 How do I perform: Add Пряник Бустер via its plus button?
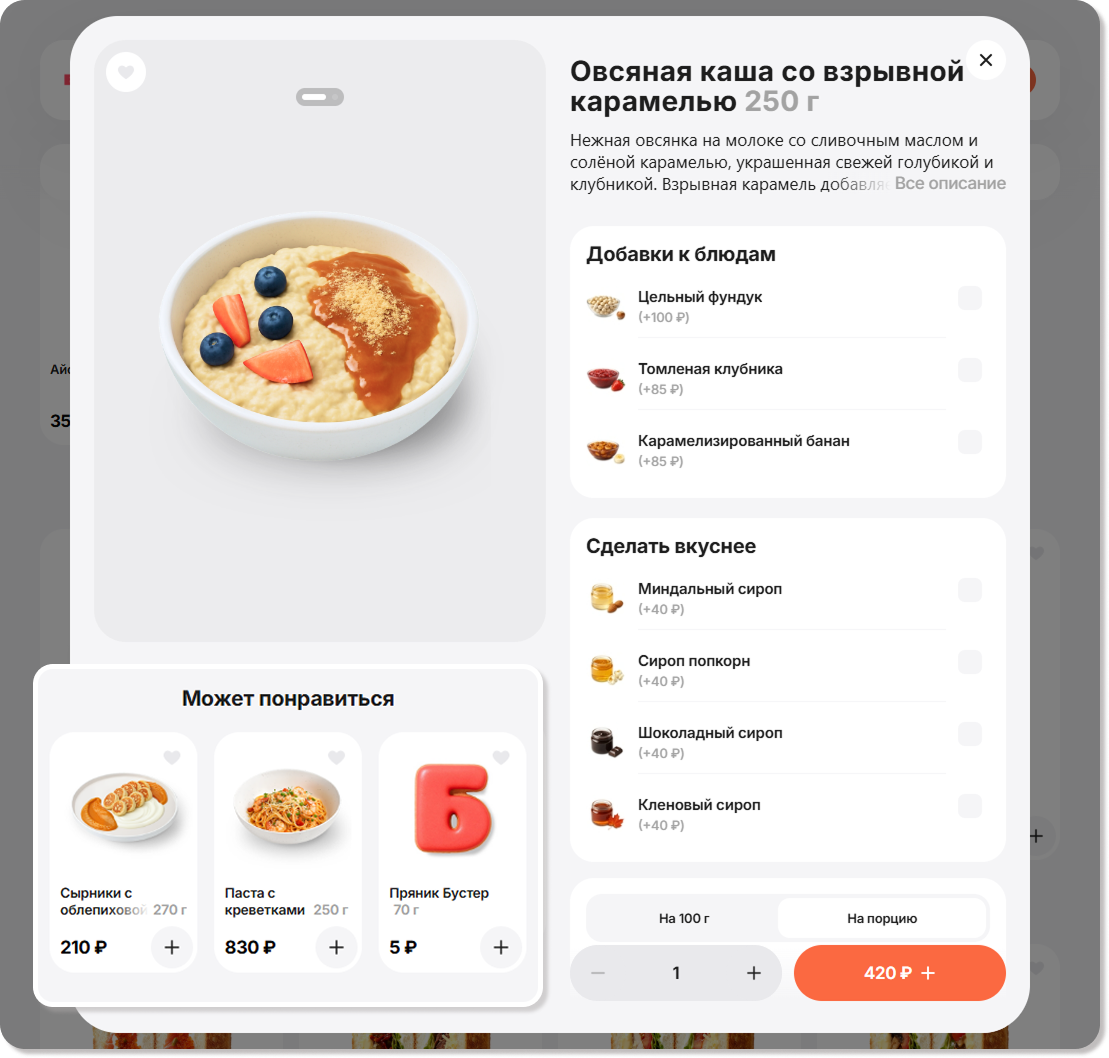point(501,947)
